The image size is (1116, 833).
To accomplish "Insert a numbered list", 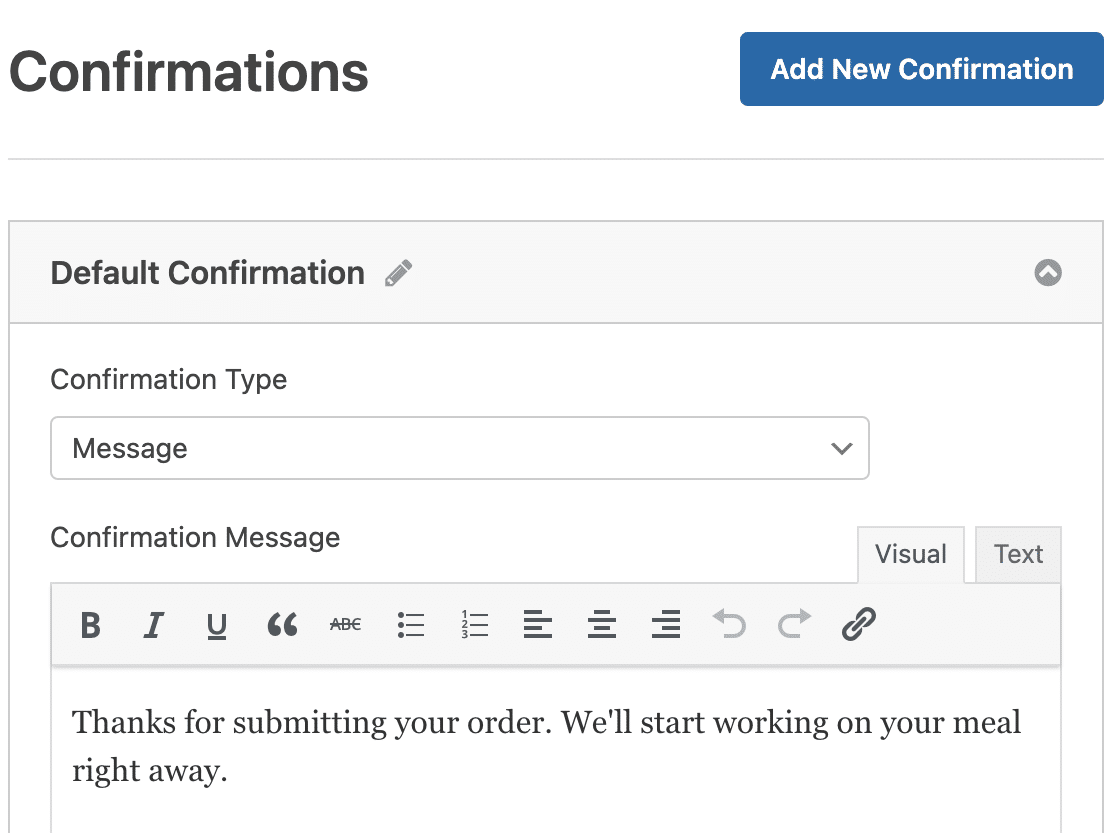I will [x=475, y=624].
